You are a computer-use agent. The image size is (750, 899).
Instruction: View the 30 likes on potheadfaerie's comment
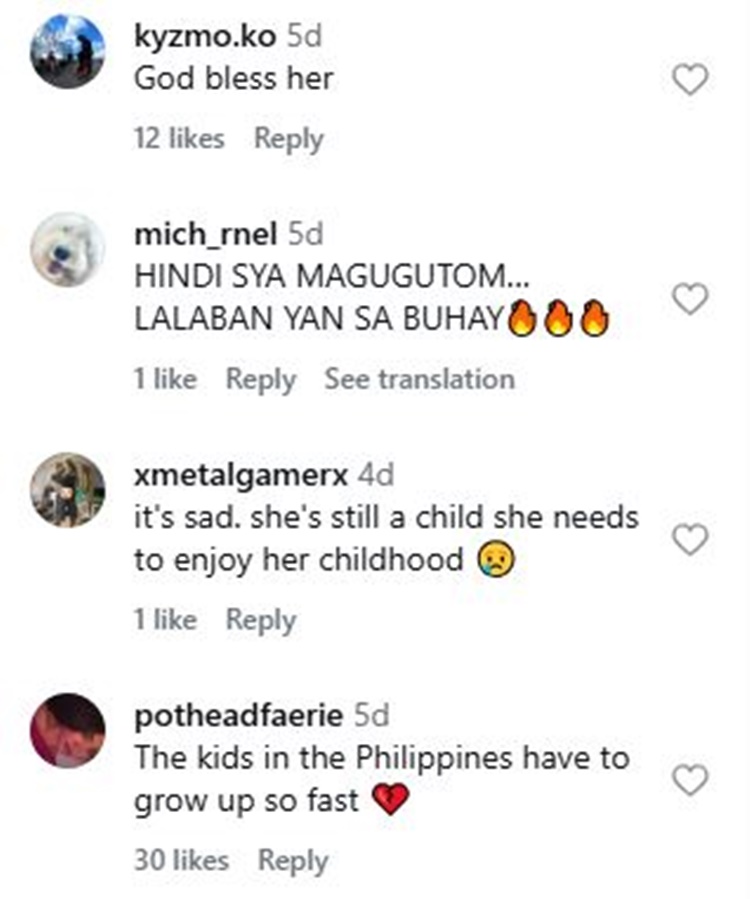click(x=181, y=861)
